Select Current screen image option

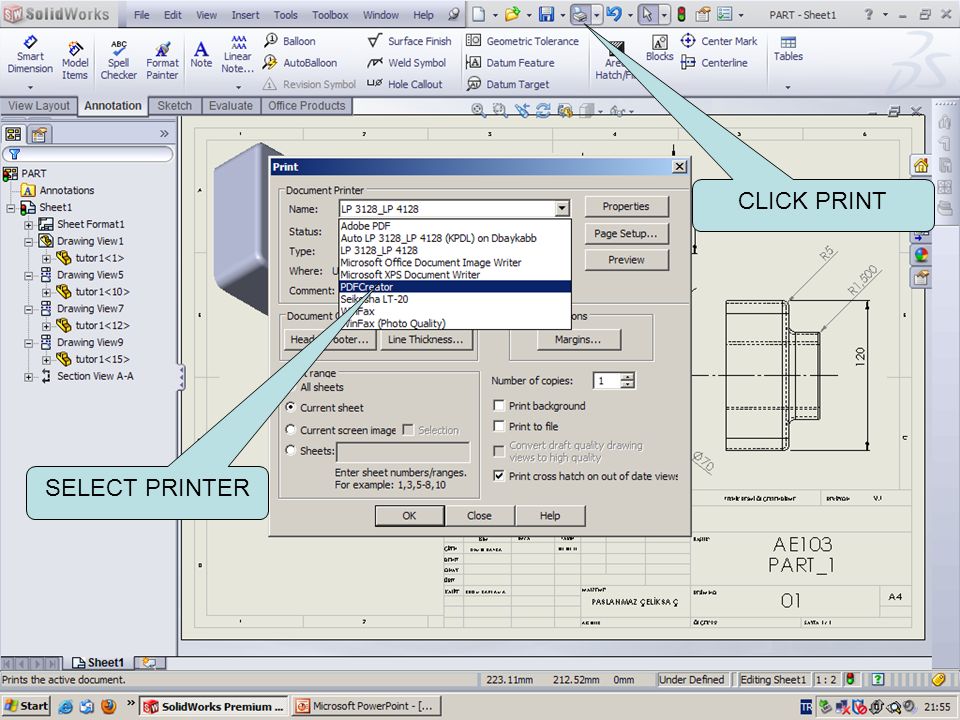coord(291,430)
